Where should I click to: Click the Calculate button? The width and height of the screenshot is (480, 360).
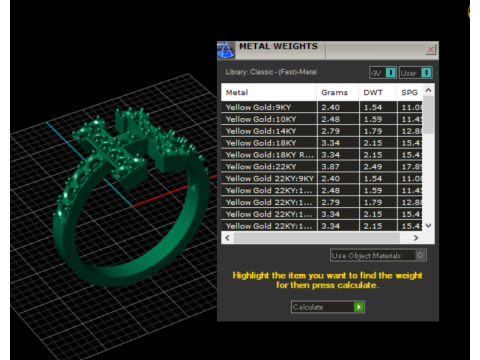[328, 307]
